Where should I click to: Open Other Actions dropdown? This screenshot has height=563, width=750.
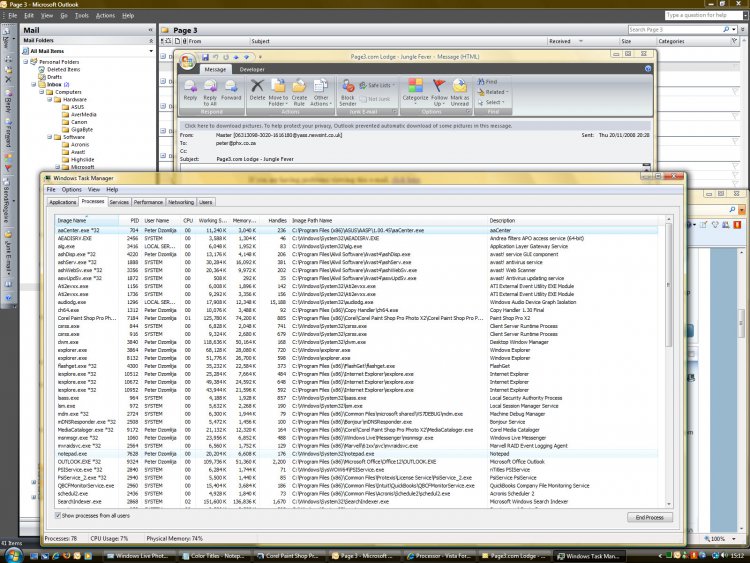[320, 92]
